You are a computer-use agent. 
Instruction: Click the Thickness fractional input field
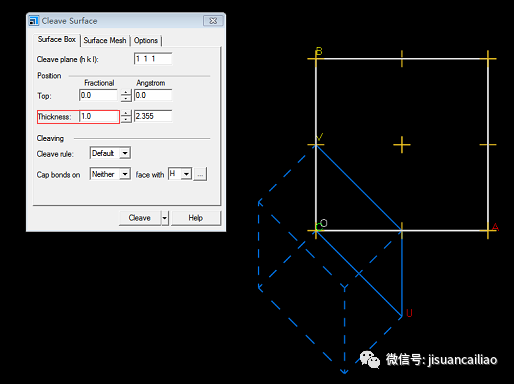click(x=99, y=116)
